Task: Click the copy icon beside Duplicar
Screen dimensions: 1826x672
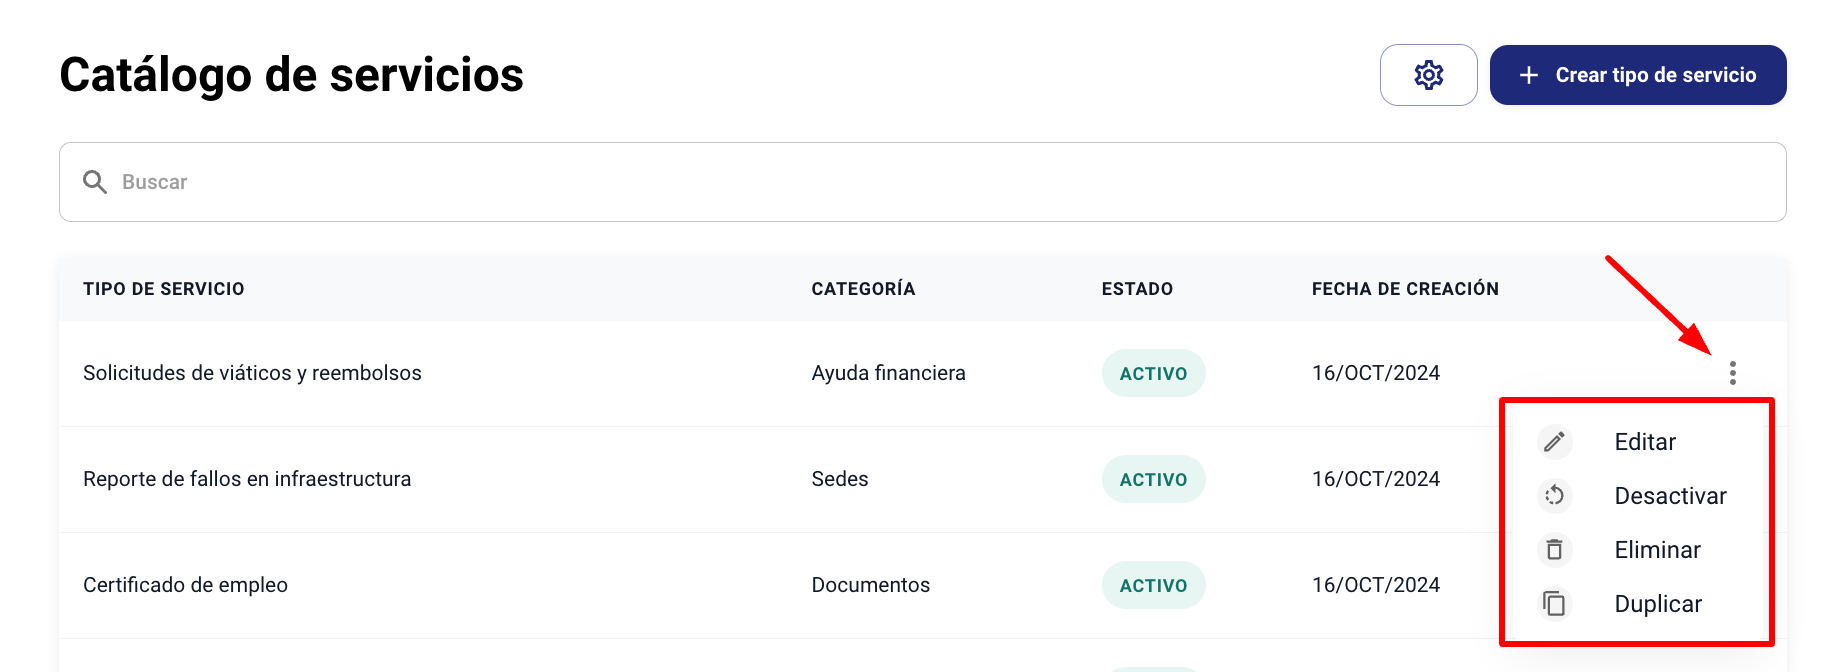Action: click(x=1554, y=604)
